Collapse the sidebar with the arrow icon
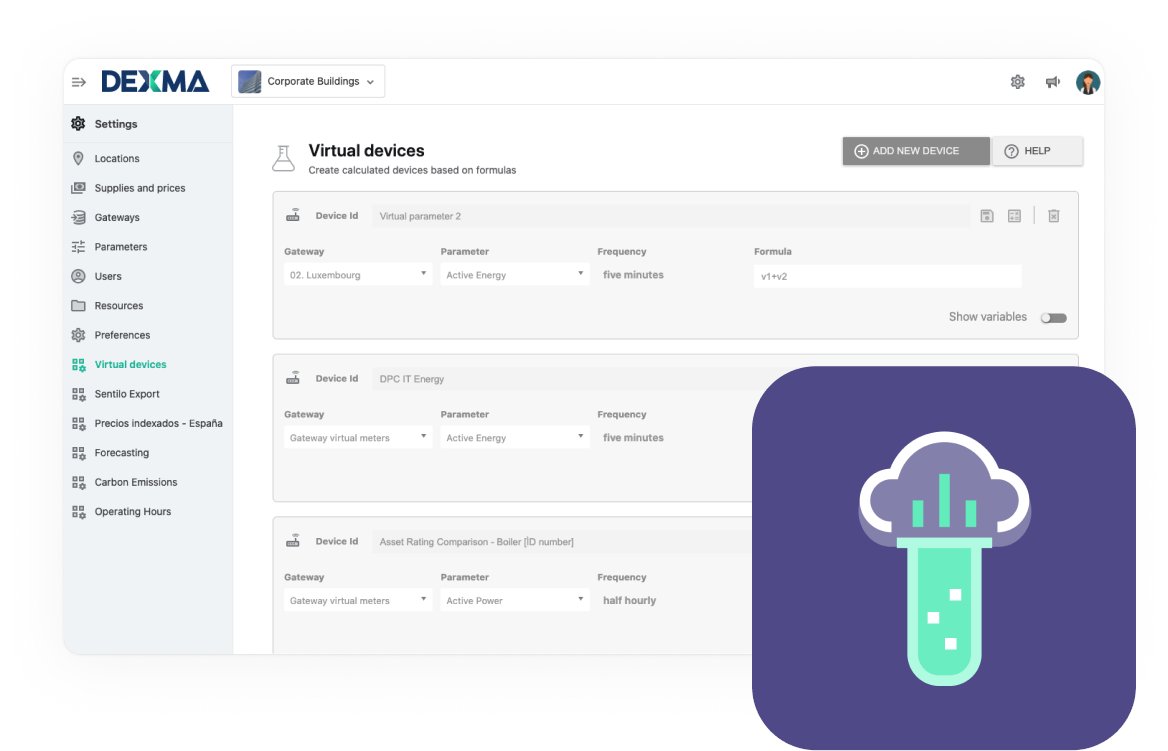The image size is (1168, 751). click(77, 81)
